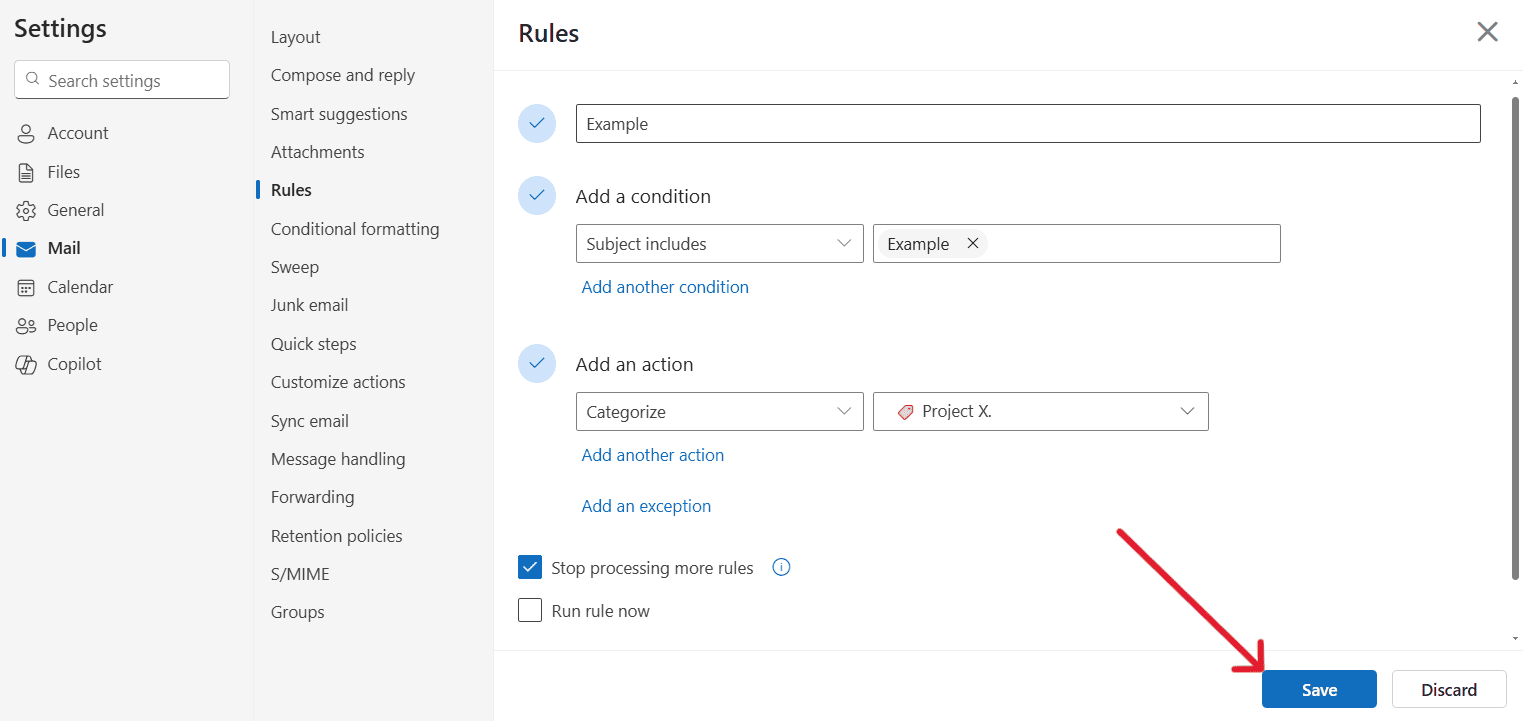
Task: Save the new rule
Action: coord(1319,689)
